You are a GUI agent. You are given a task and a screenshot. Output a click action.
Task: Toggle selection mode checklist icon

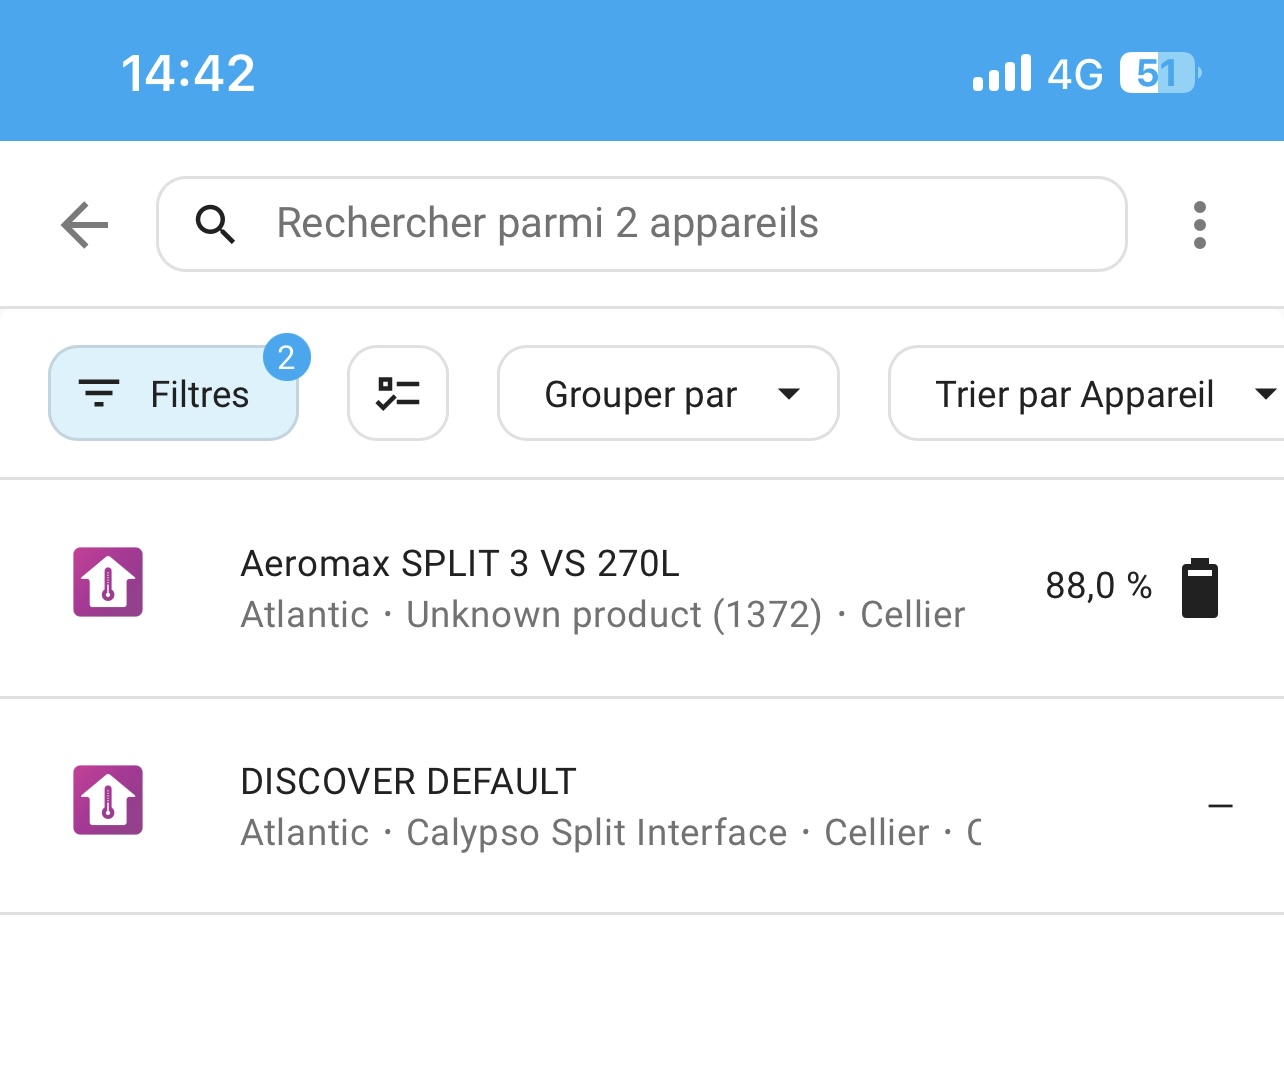398,393
